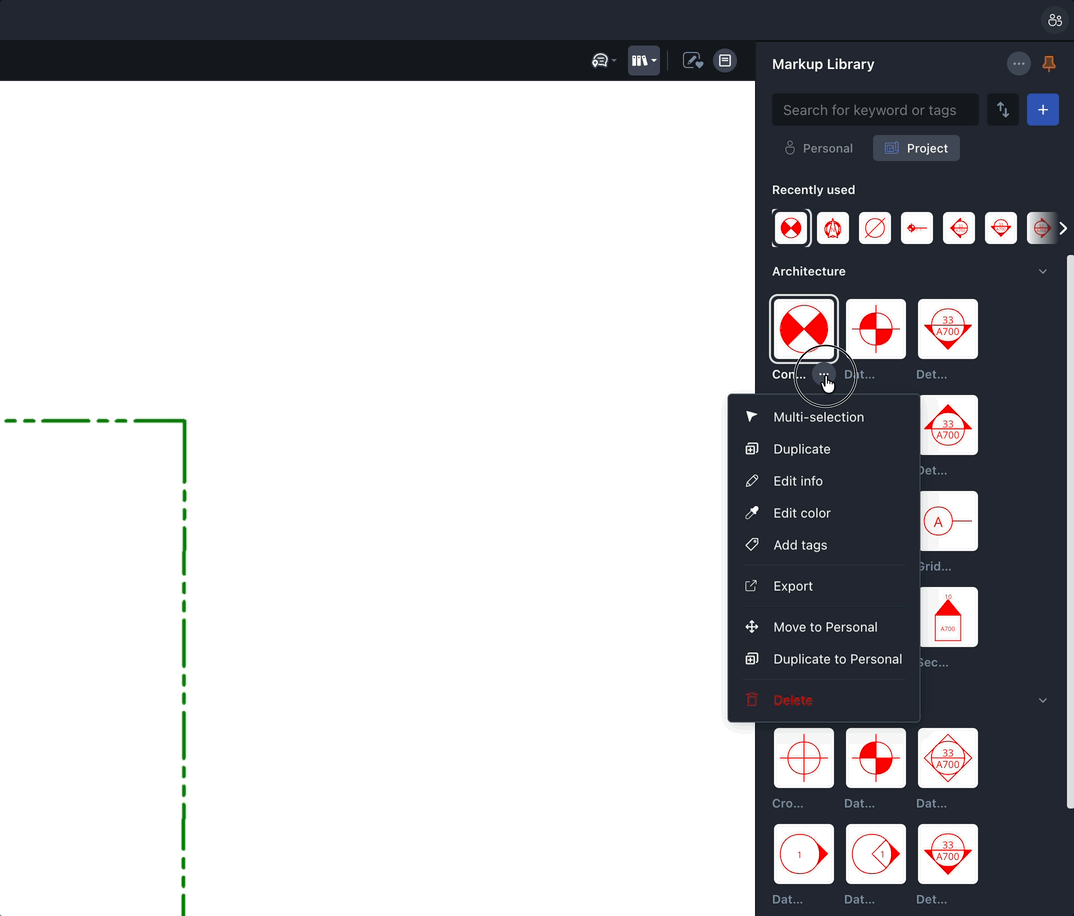Screen dimensions: 1074x916
Task: Select the Project library toggle
Action: [916, 148]
